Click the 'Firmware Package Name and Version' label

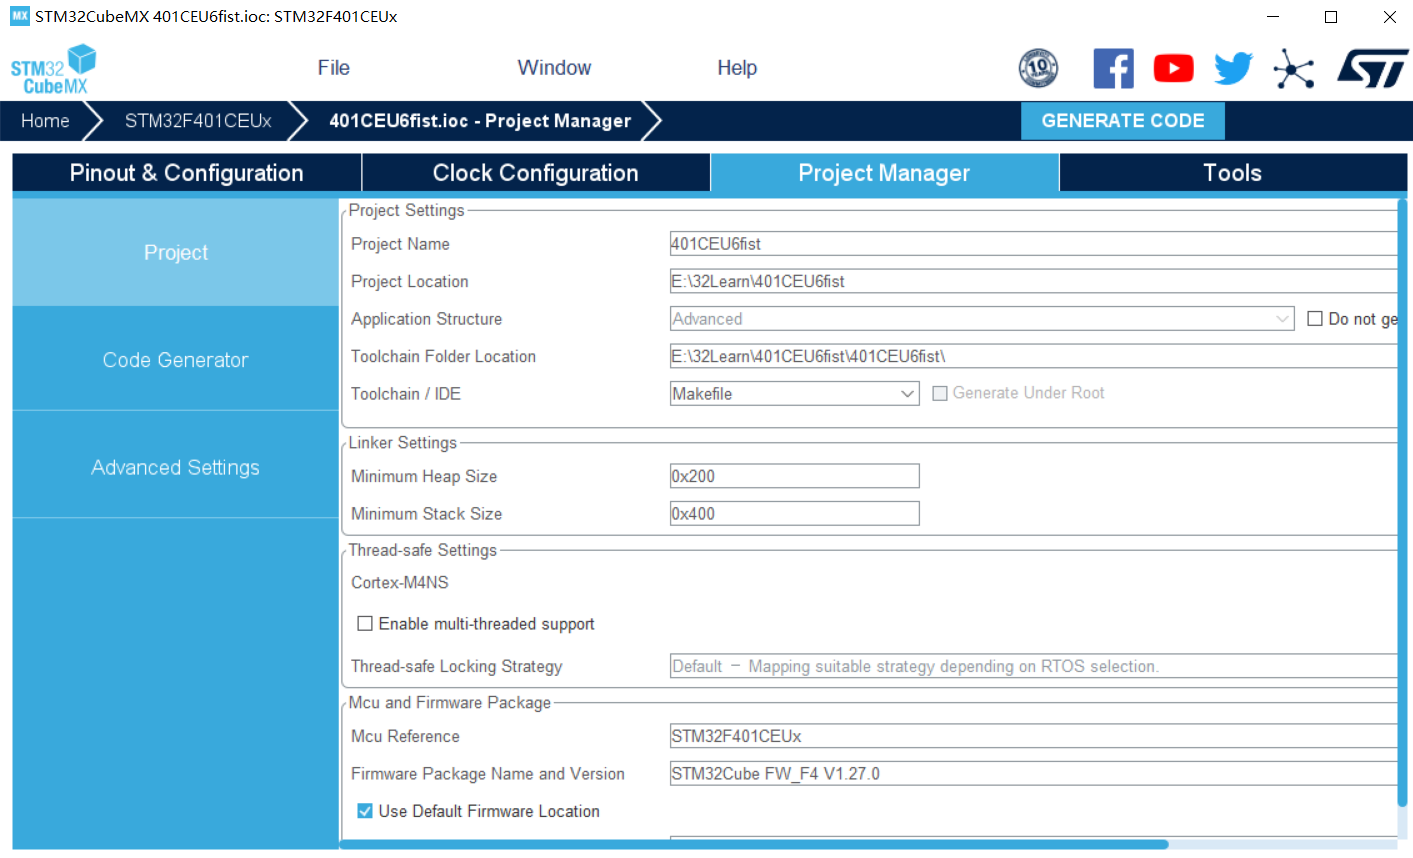point(488,774)
